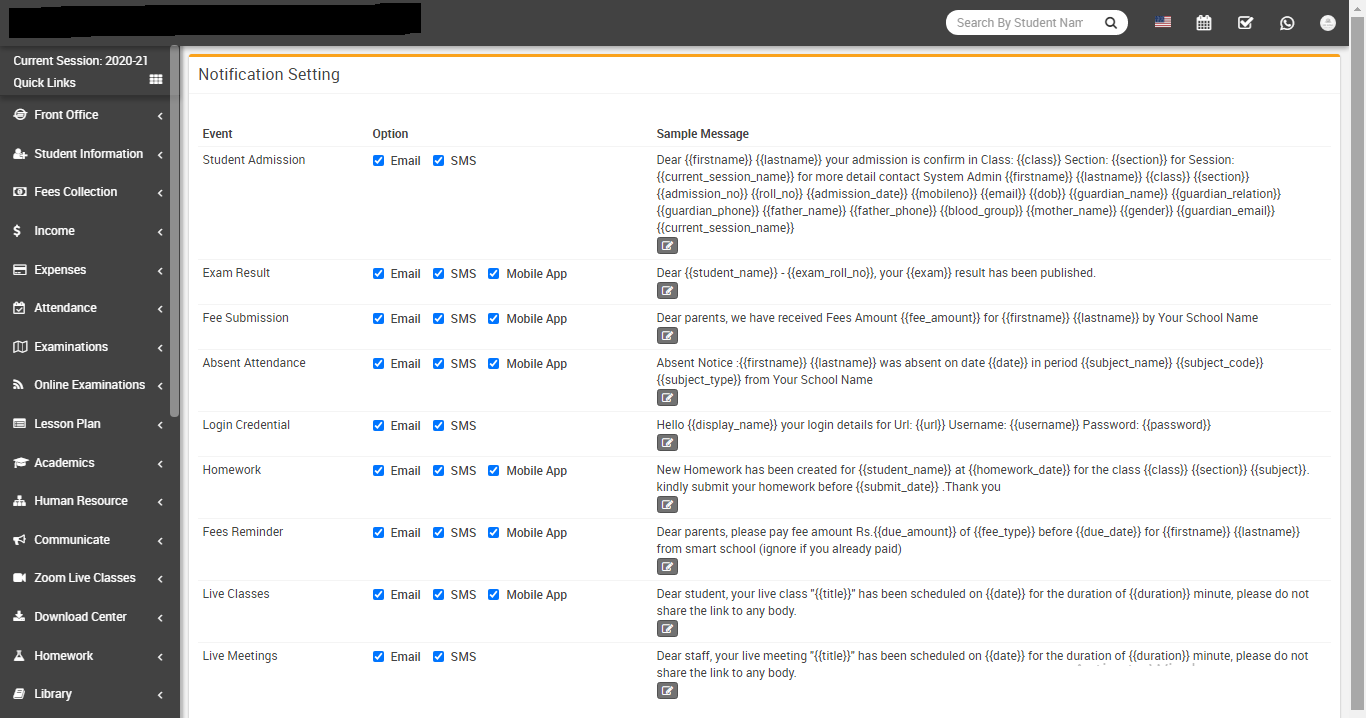Viewport: 1366px width, 718px height.
Task: Edit the Student Admission message template
Action: [667, 246]
